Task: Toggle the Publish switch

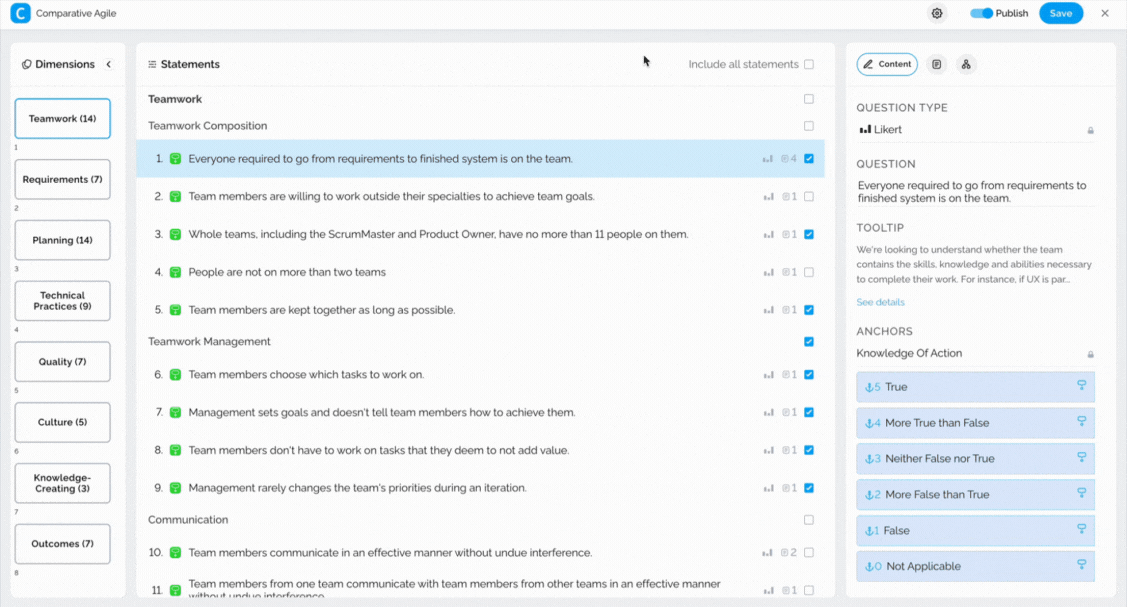Action: pos(981,13)
